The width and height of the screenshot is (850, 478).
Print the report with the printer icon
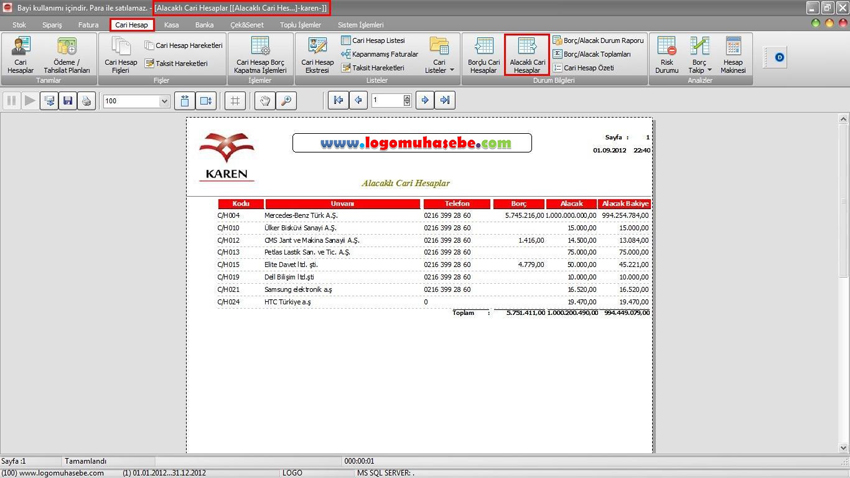click(86, 101)
